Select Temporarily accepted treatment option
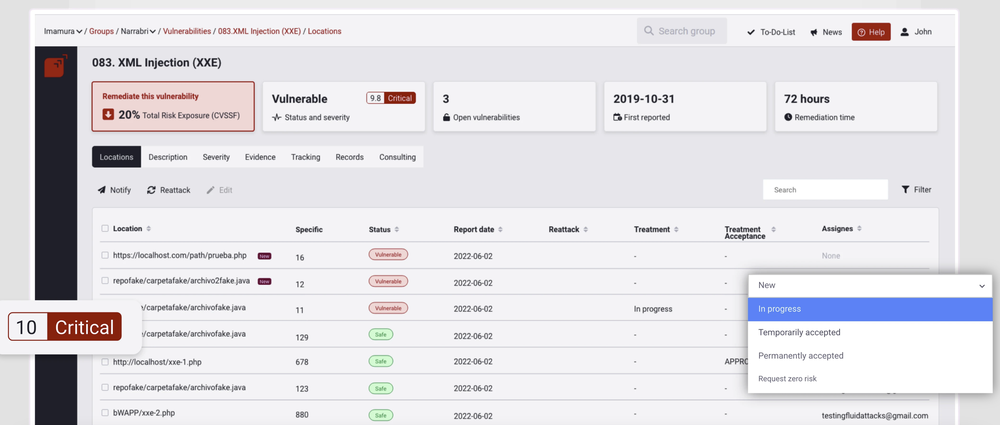The height and width of the screenshot is (425, 1000). coord(870,332)
